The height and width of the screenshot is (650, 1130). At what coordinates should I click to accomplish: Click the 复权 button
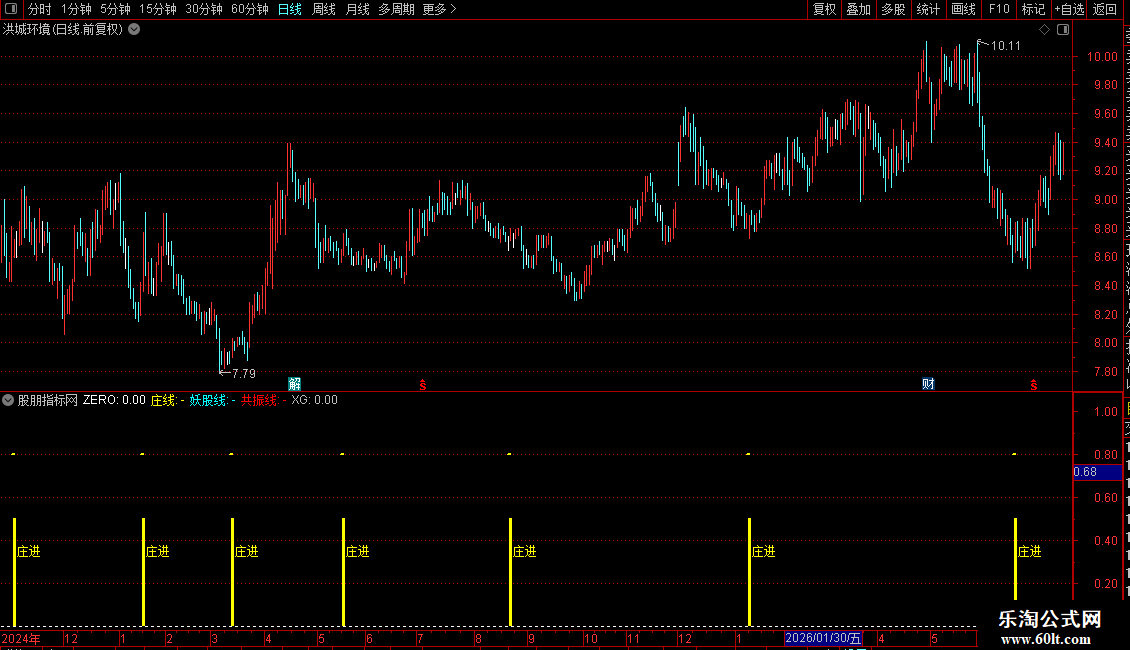click(824, 9)
